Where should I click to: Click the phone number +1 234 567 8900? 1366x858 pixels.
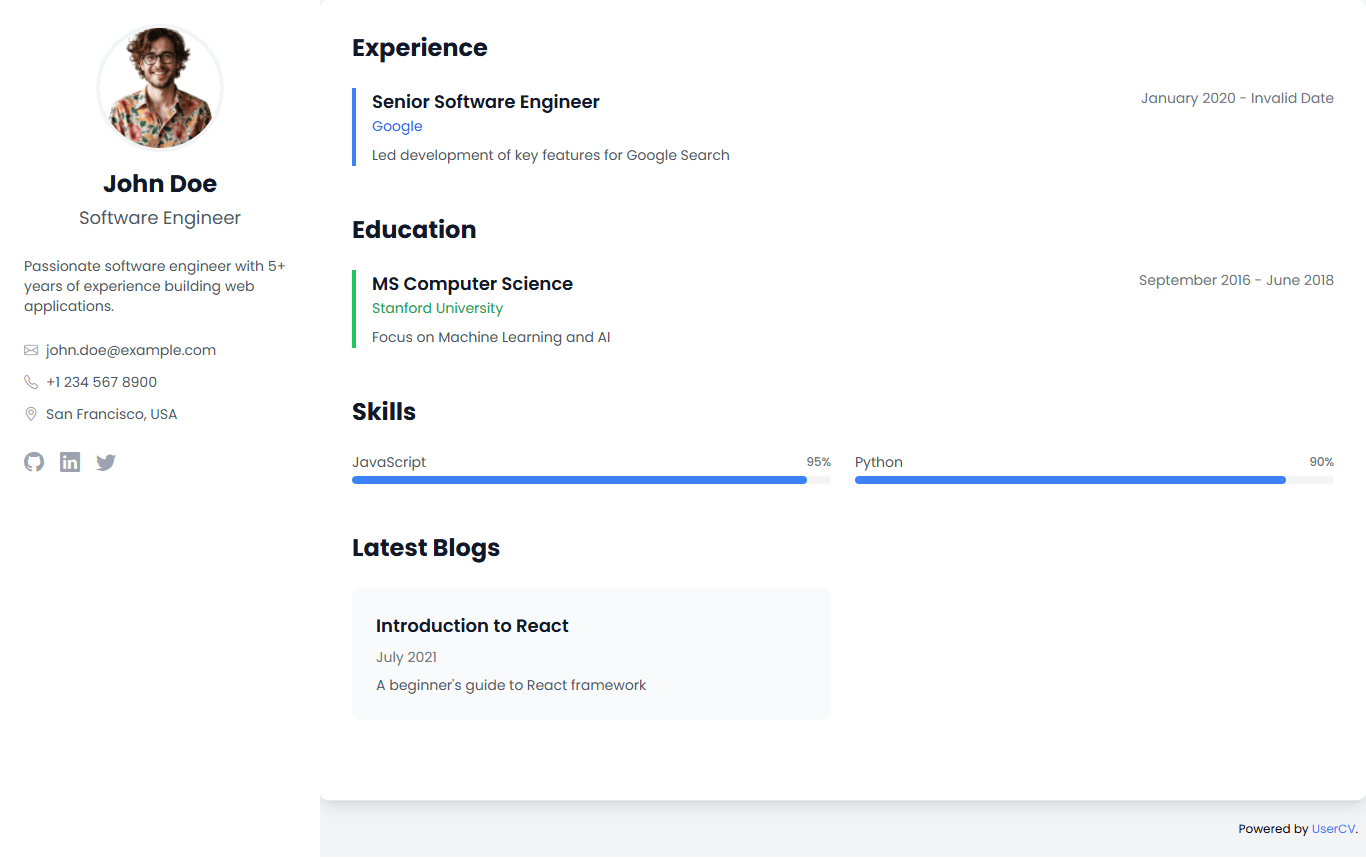tap(101, 382)
